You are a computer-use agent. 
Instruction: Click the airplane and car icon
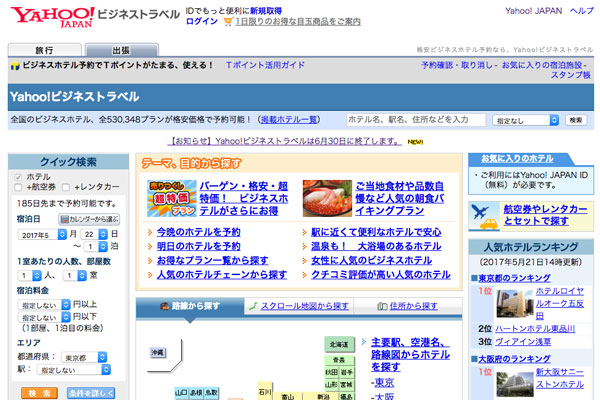click(x=484, y=217)
